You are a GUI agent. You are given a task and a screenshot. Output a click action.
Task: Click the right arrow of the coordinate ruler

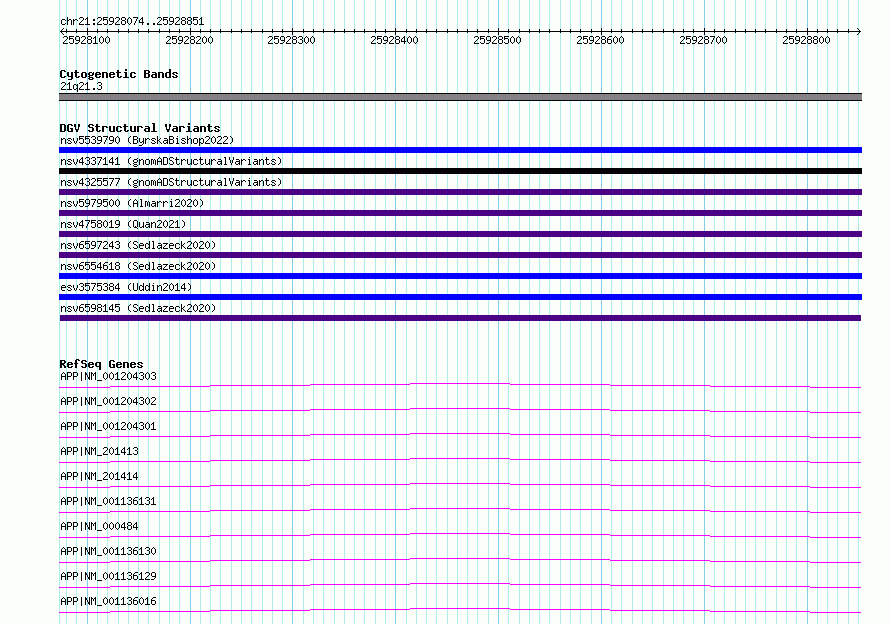[x=859, y=31]
